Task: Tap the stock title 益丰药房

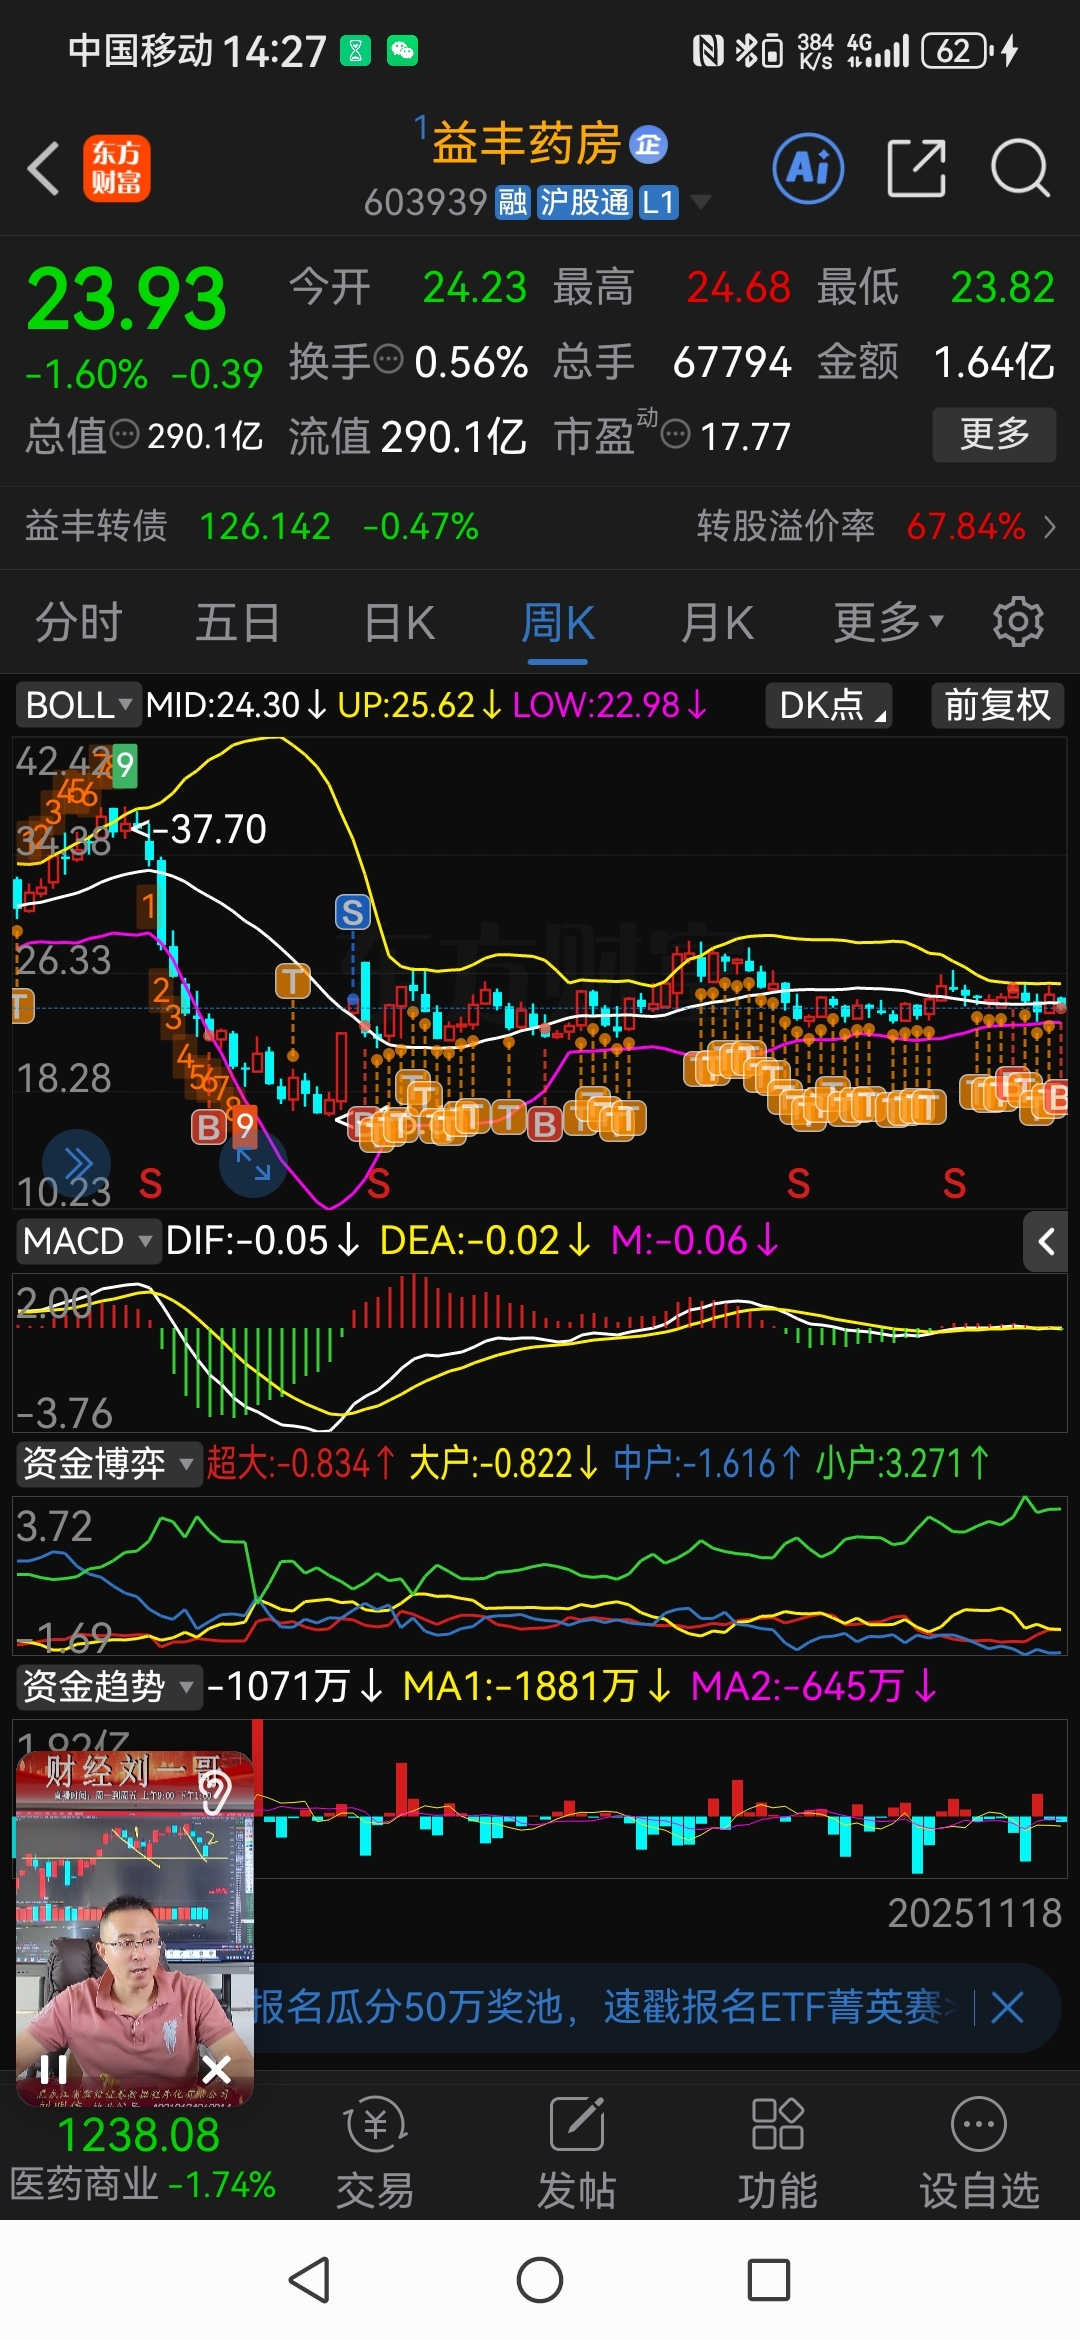Action: (x=526, y=143)
